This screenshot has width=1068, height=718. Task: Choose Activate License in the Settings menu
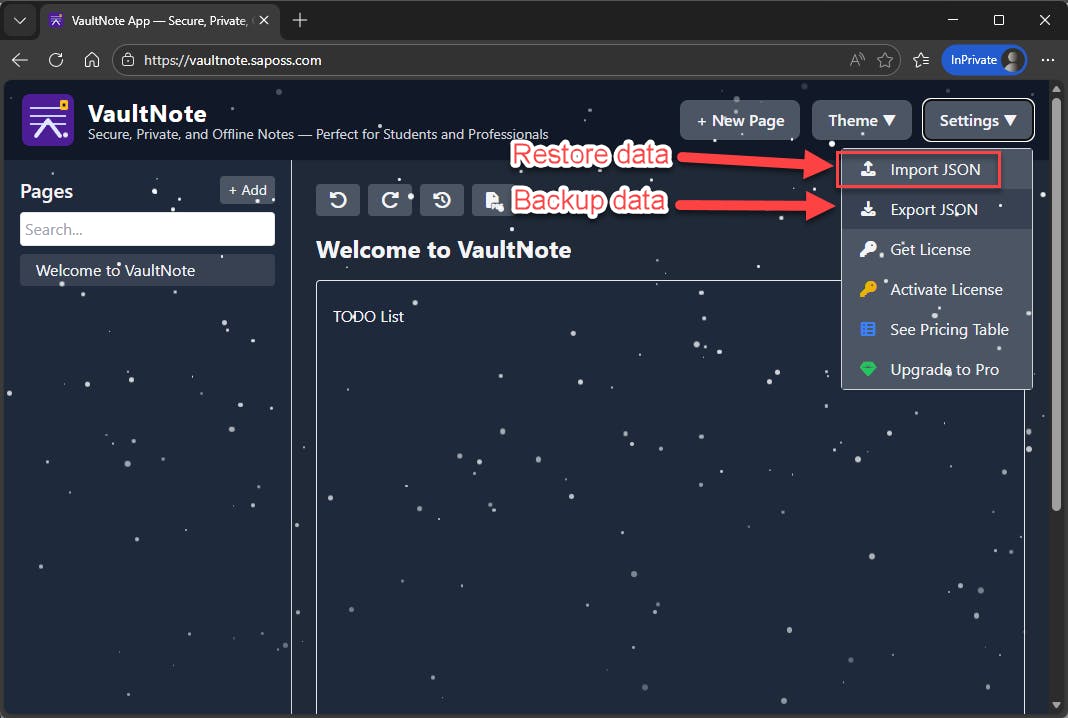coord(937,289)
